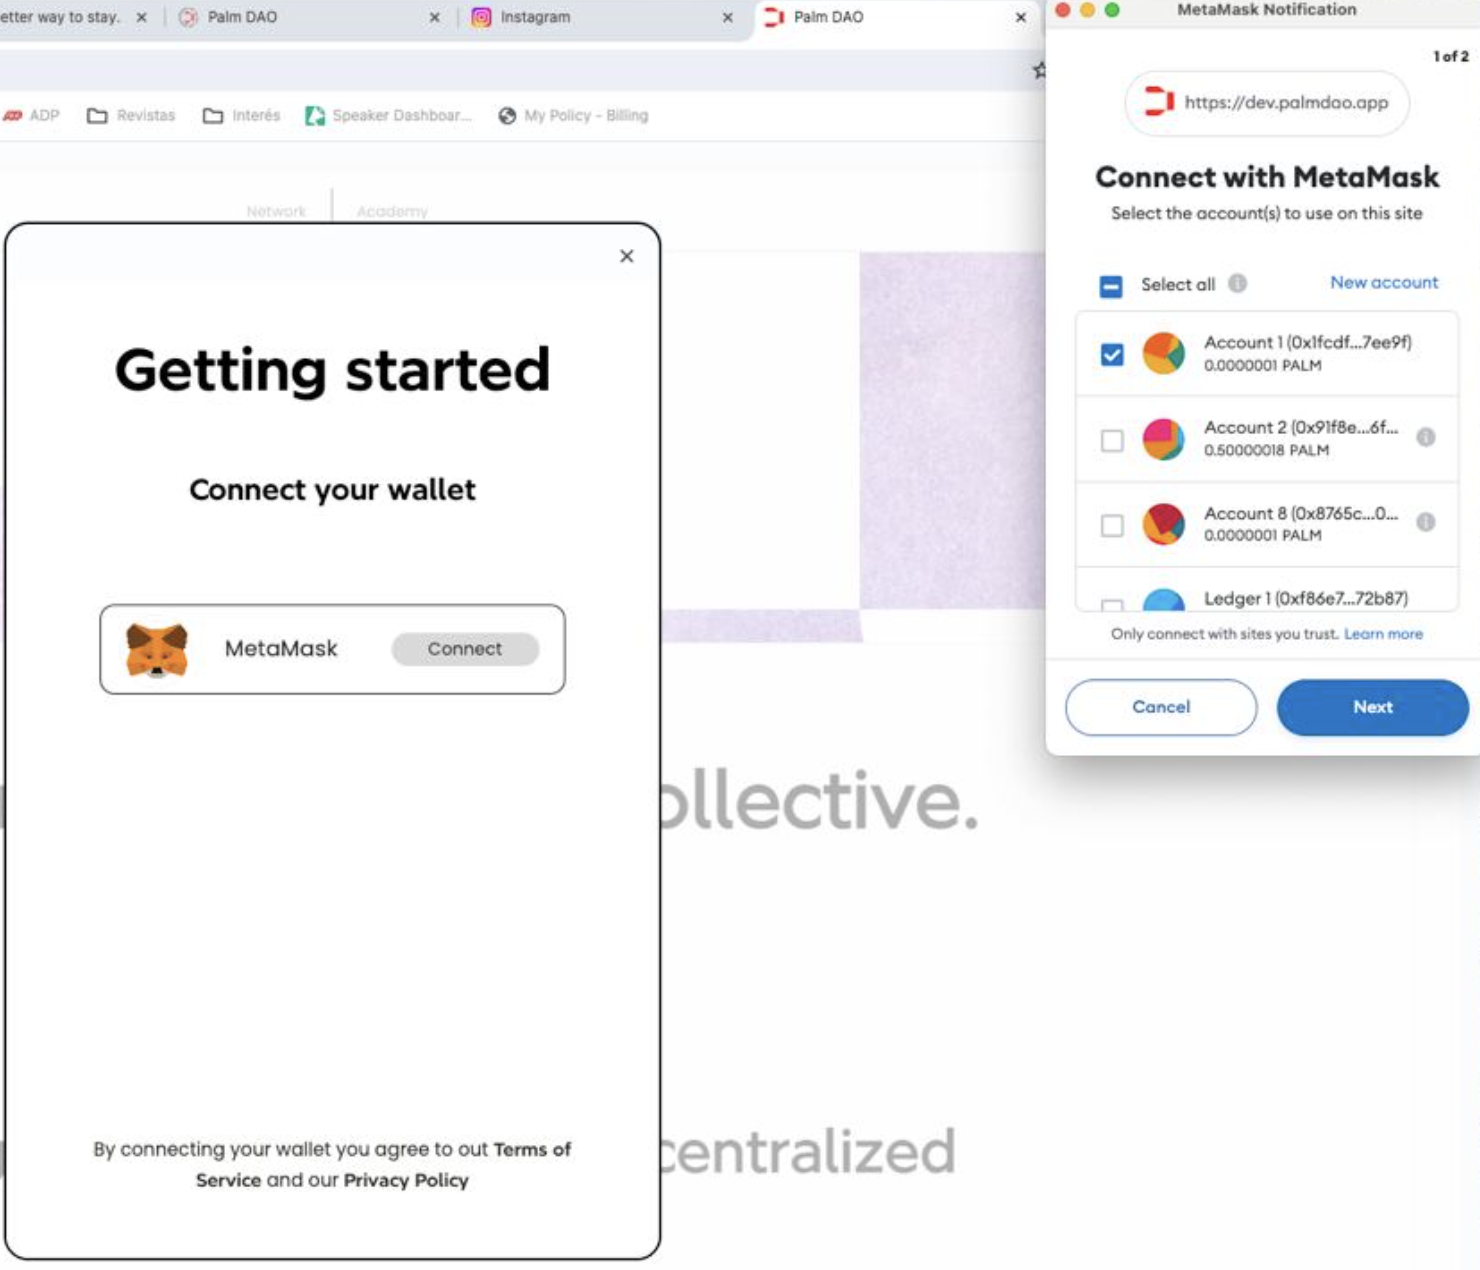Close the active Palm DAO tab
Screen dimensions: 1480x1270
(x=1020, y=17)
